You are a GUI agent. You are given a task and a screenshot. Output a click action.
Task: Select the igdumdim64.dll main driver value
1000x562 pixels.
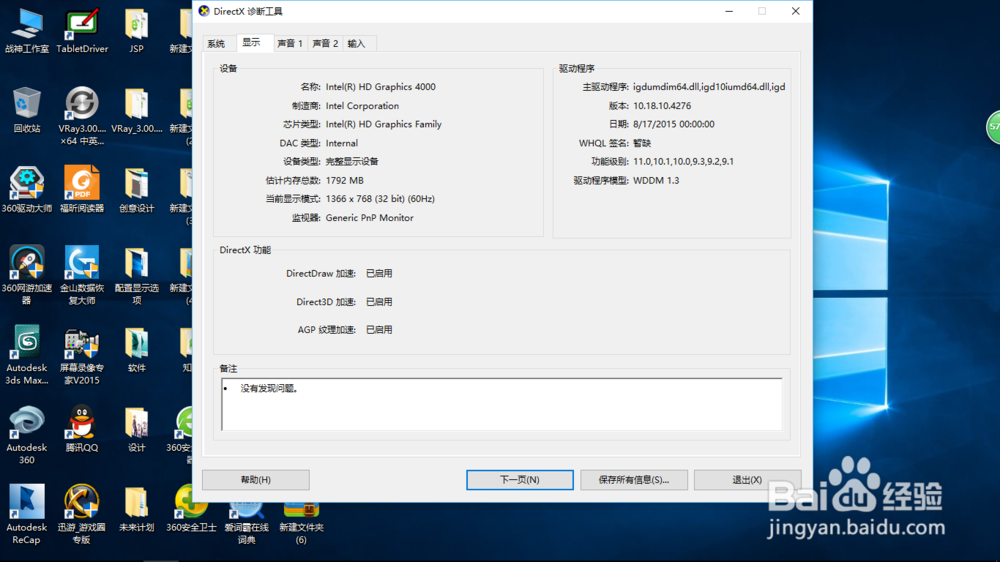pos(709,87)
